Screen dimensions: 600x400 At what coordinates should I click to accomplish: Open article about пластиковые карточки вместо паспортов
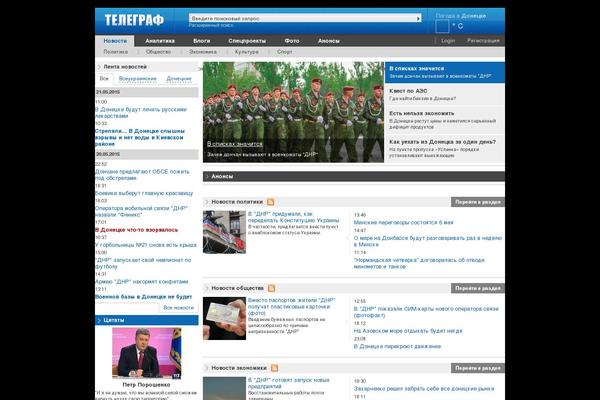(292, 307)
